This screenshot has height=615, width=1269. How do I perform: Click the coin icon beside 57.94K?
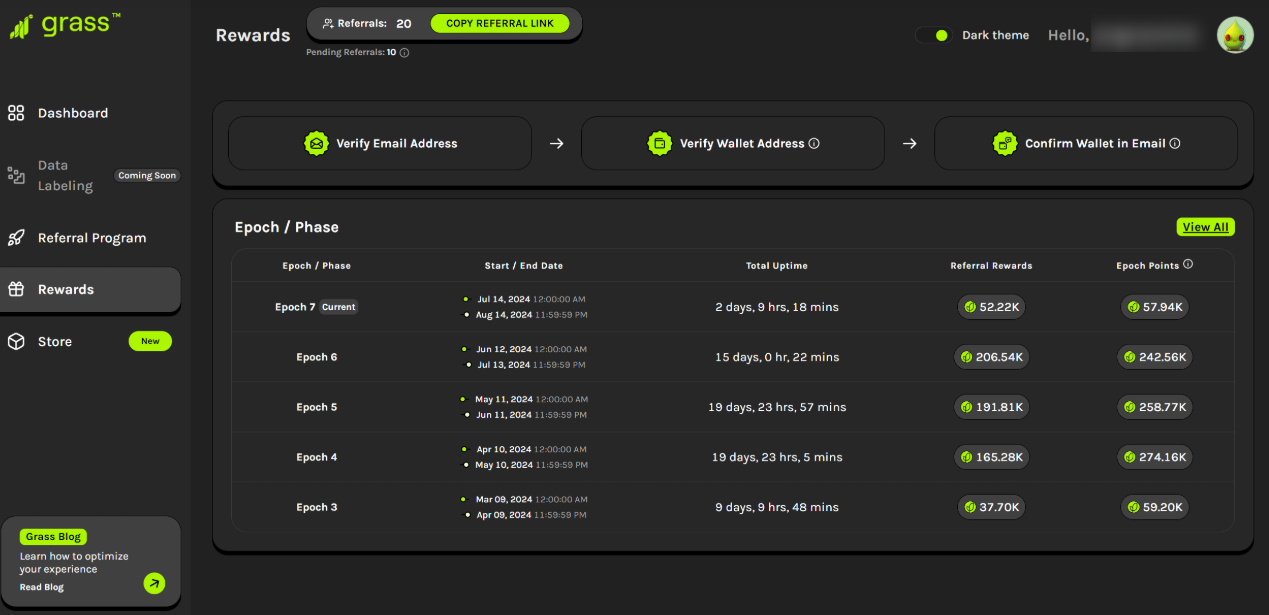(x=1133, y=307)
